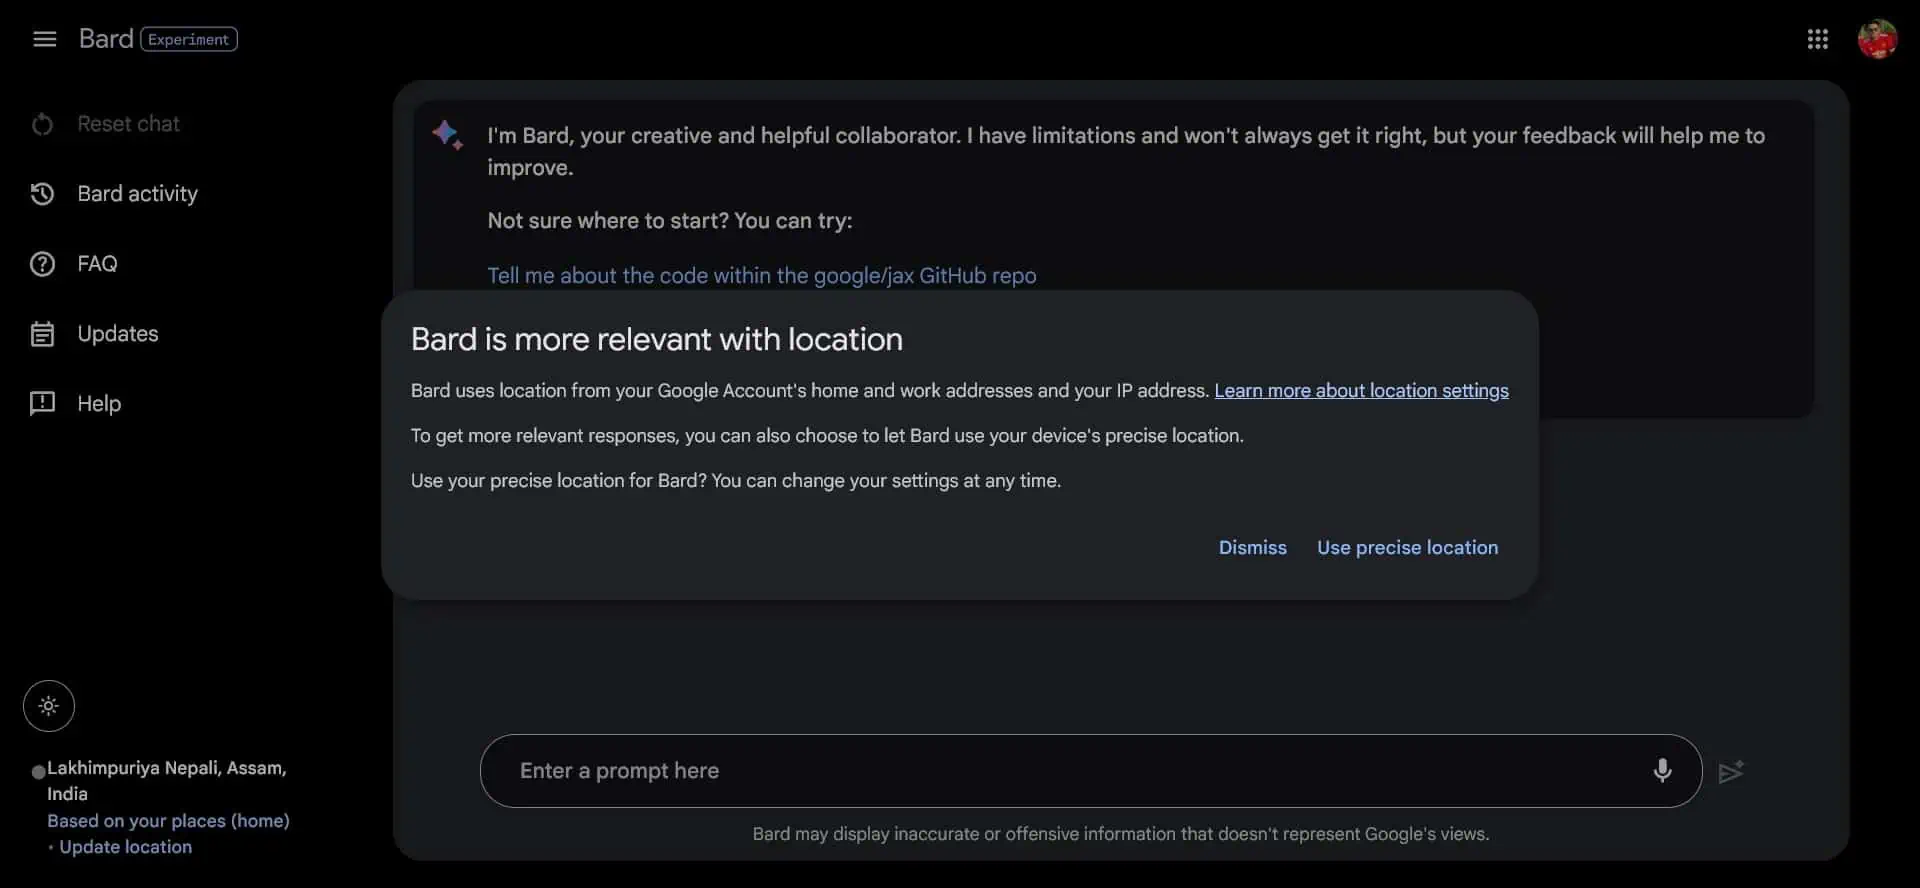
Task: Click the Updates calendar icon
Action: (42, 334)
